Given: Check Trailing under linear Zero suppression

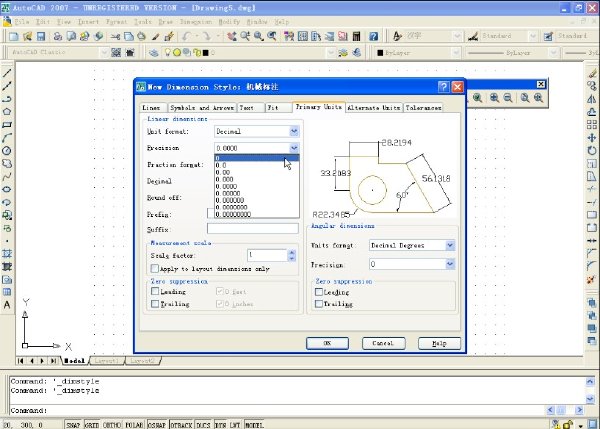Looking at the screenshot, I should click(155, 303).
